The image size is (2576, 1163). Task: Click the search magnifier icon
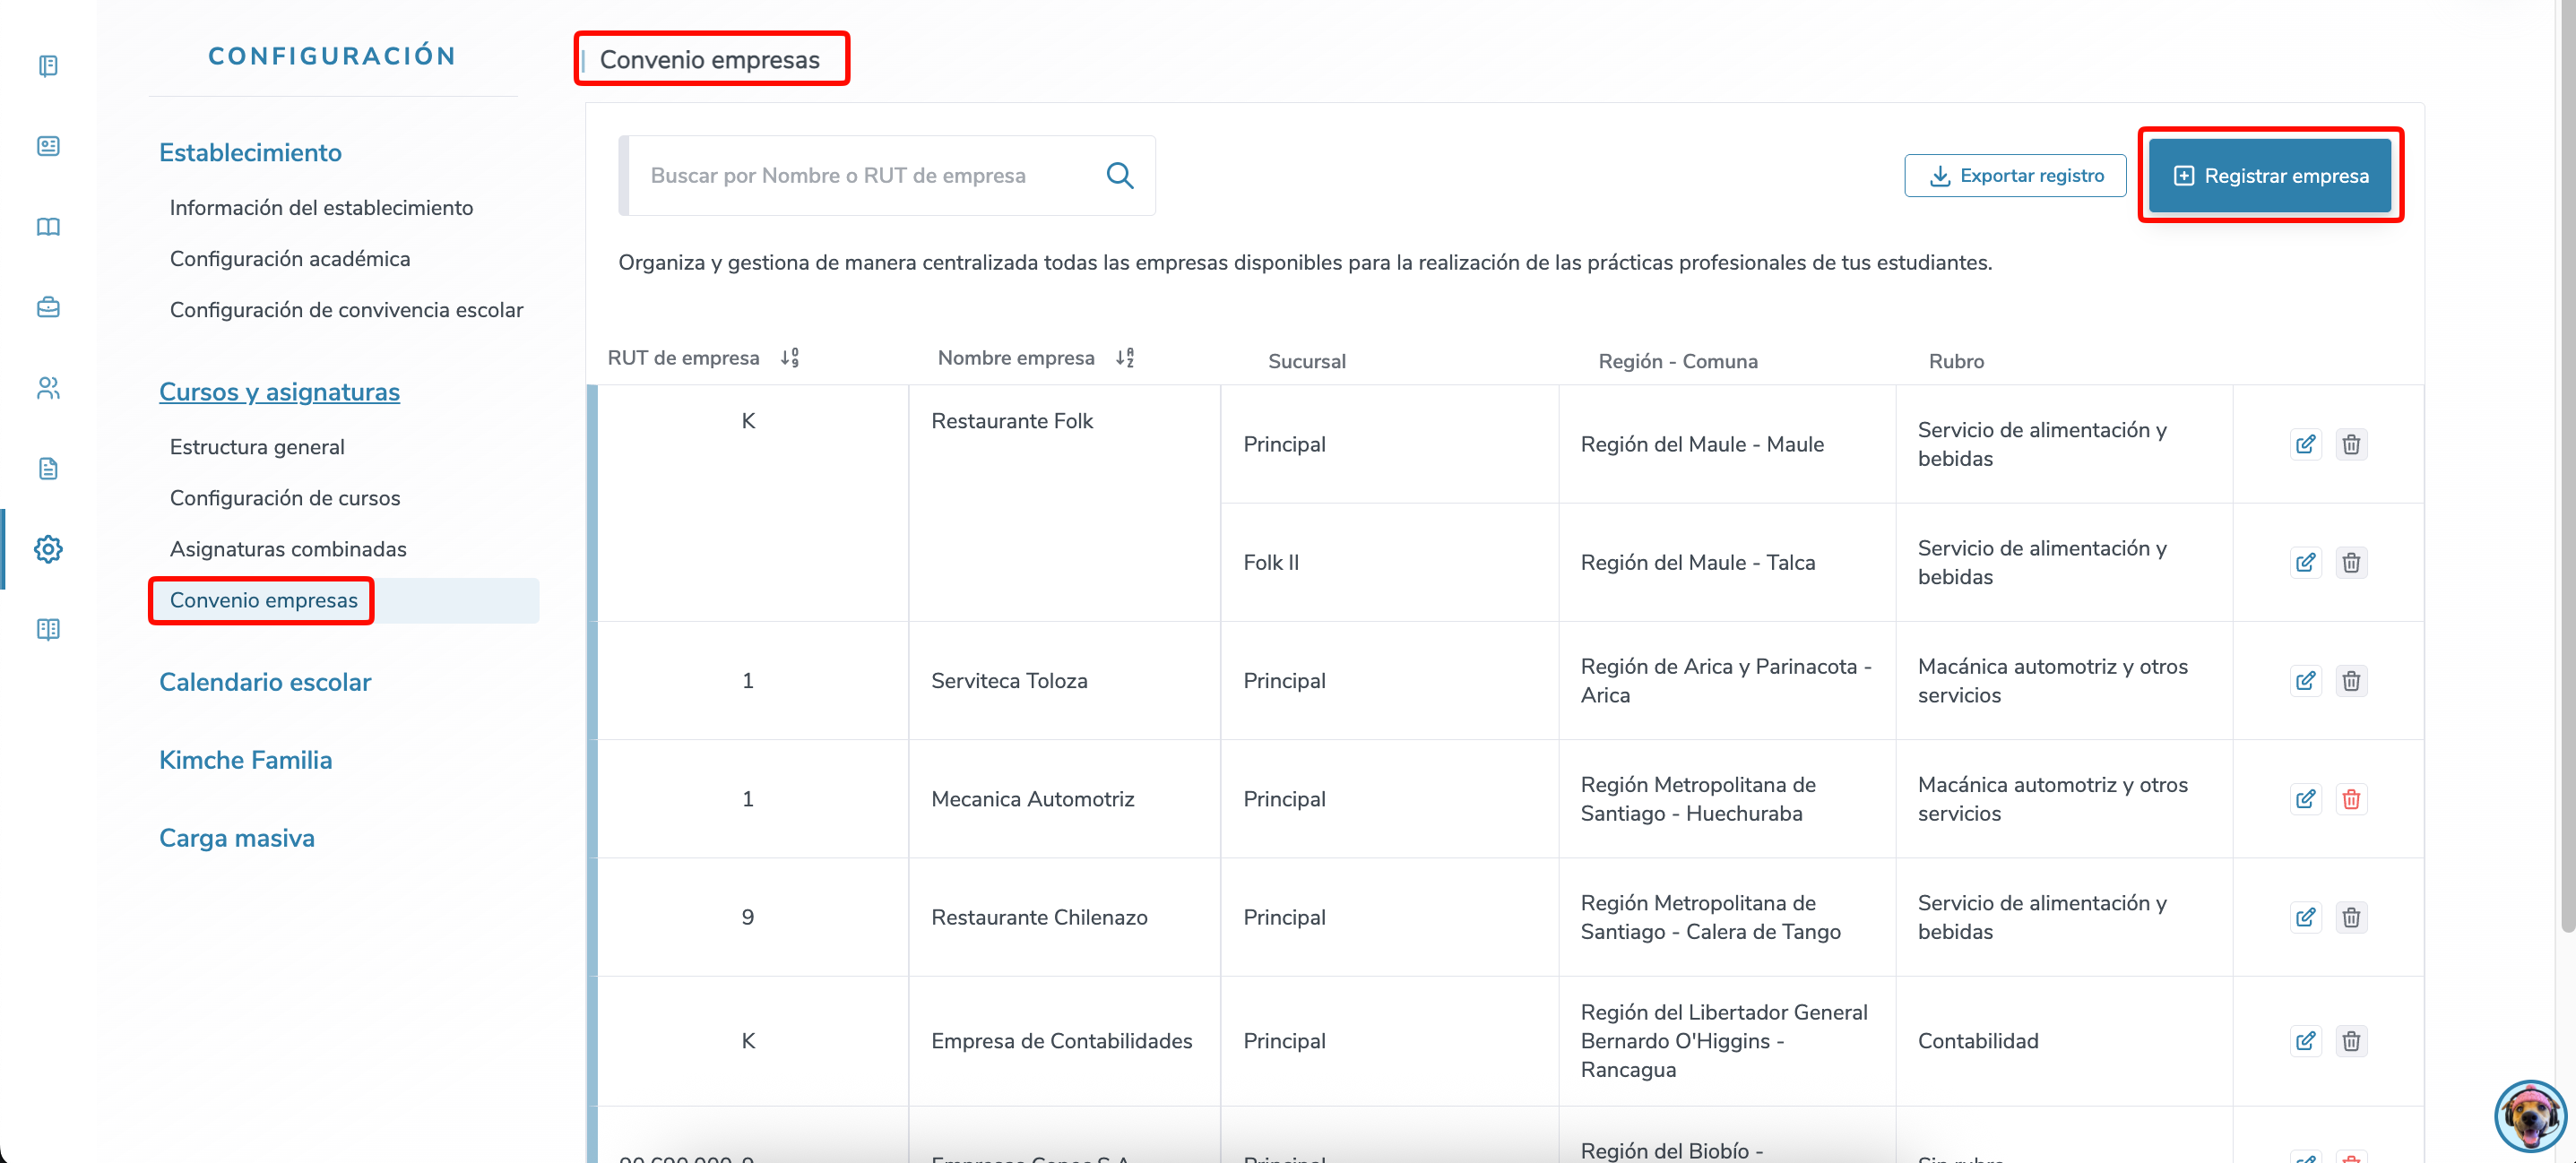point(1120,176)
